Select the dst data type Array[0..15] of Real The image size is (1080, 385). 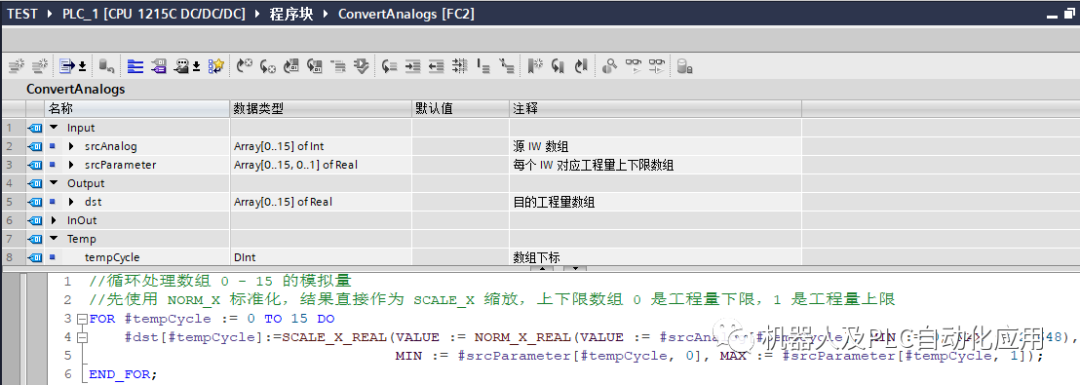[x=321, y=202]
